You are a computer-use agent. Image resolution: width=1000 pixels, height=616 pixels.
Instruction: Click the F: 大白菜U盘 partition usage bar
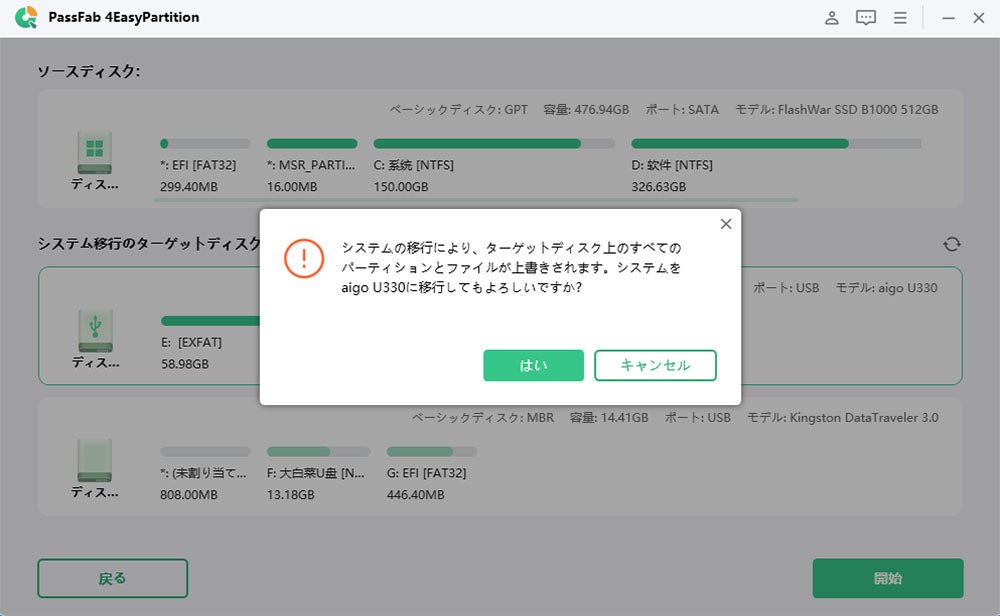pyautogui.click(x=318, y=451)
